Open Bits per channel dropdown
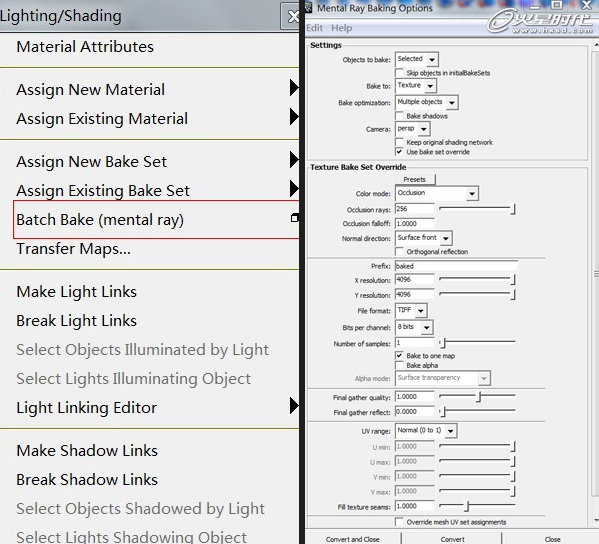 [414, 327]
